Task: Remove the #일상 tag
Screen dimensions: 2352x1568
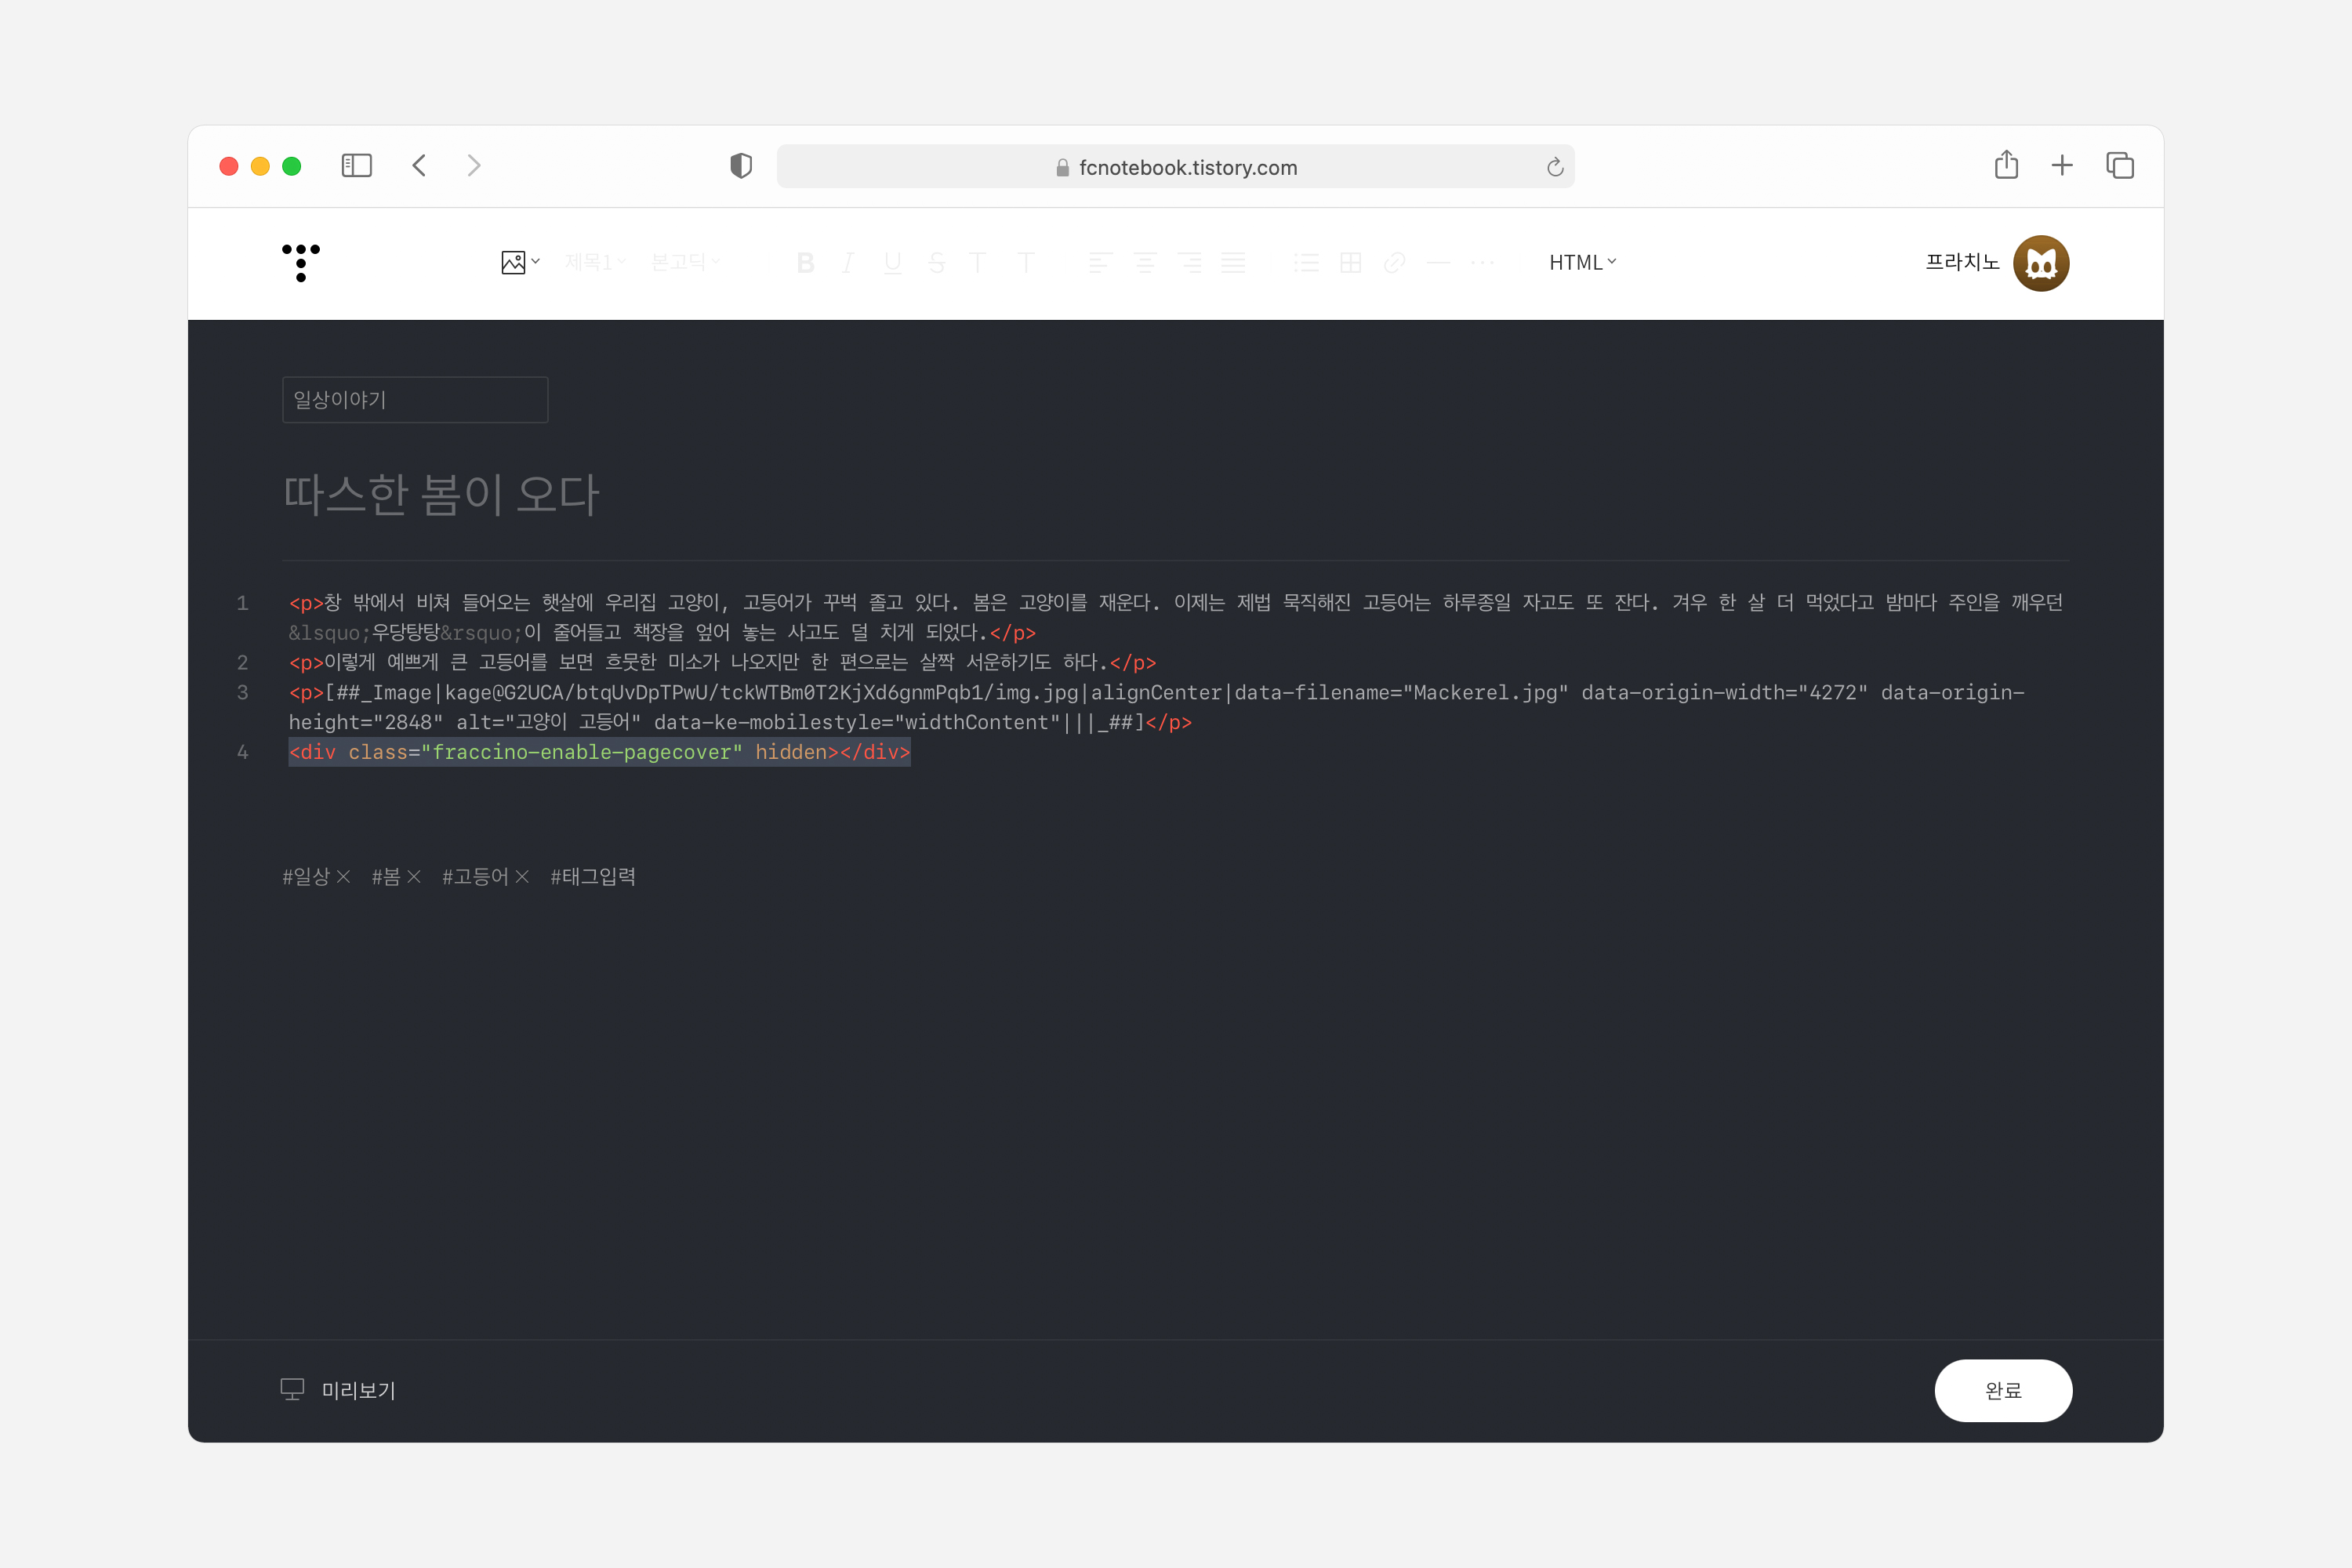Action: 343,877
